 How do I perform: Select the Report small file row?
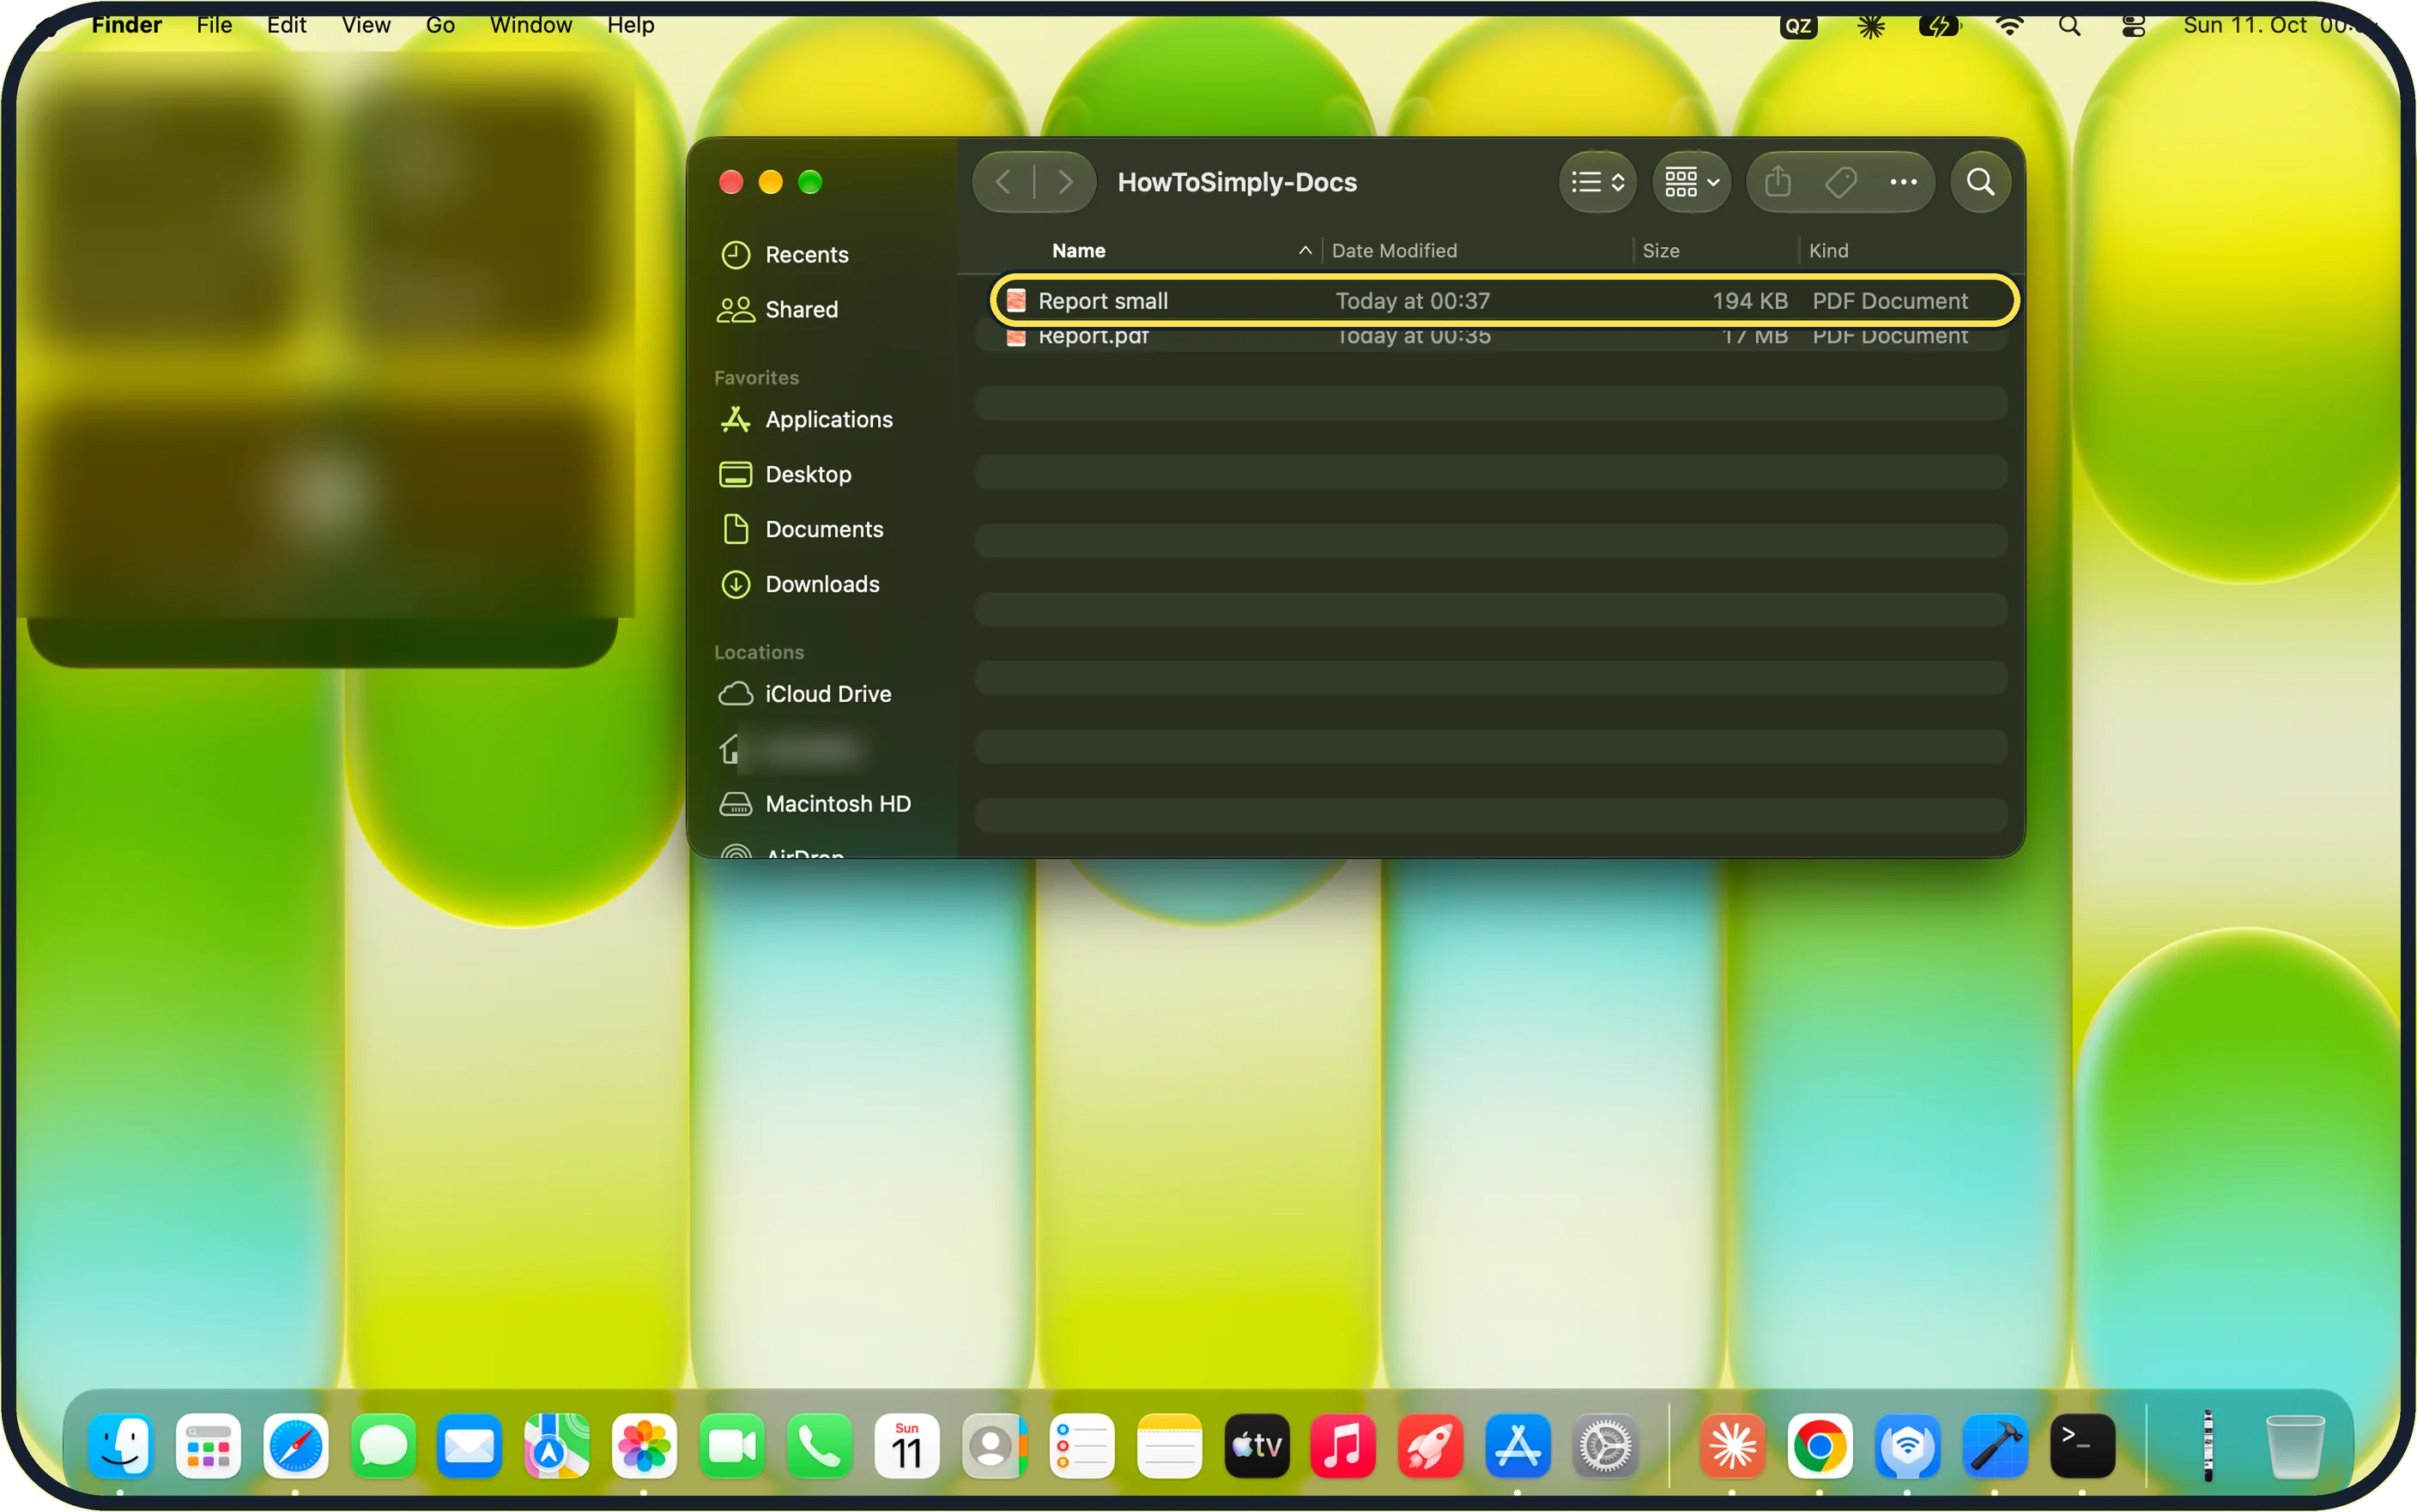coord(1504,301)
